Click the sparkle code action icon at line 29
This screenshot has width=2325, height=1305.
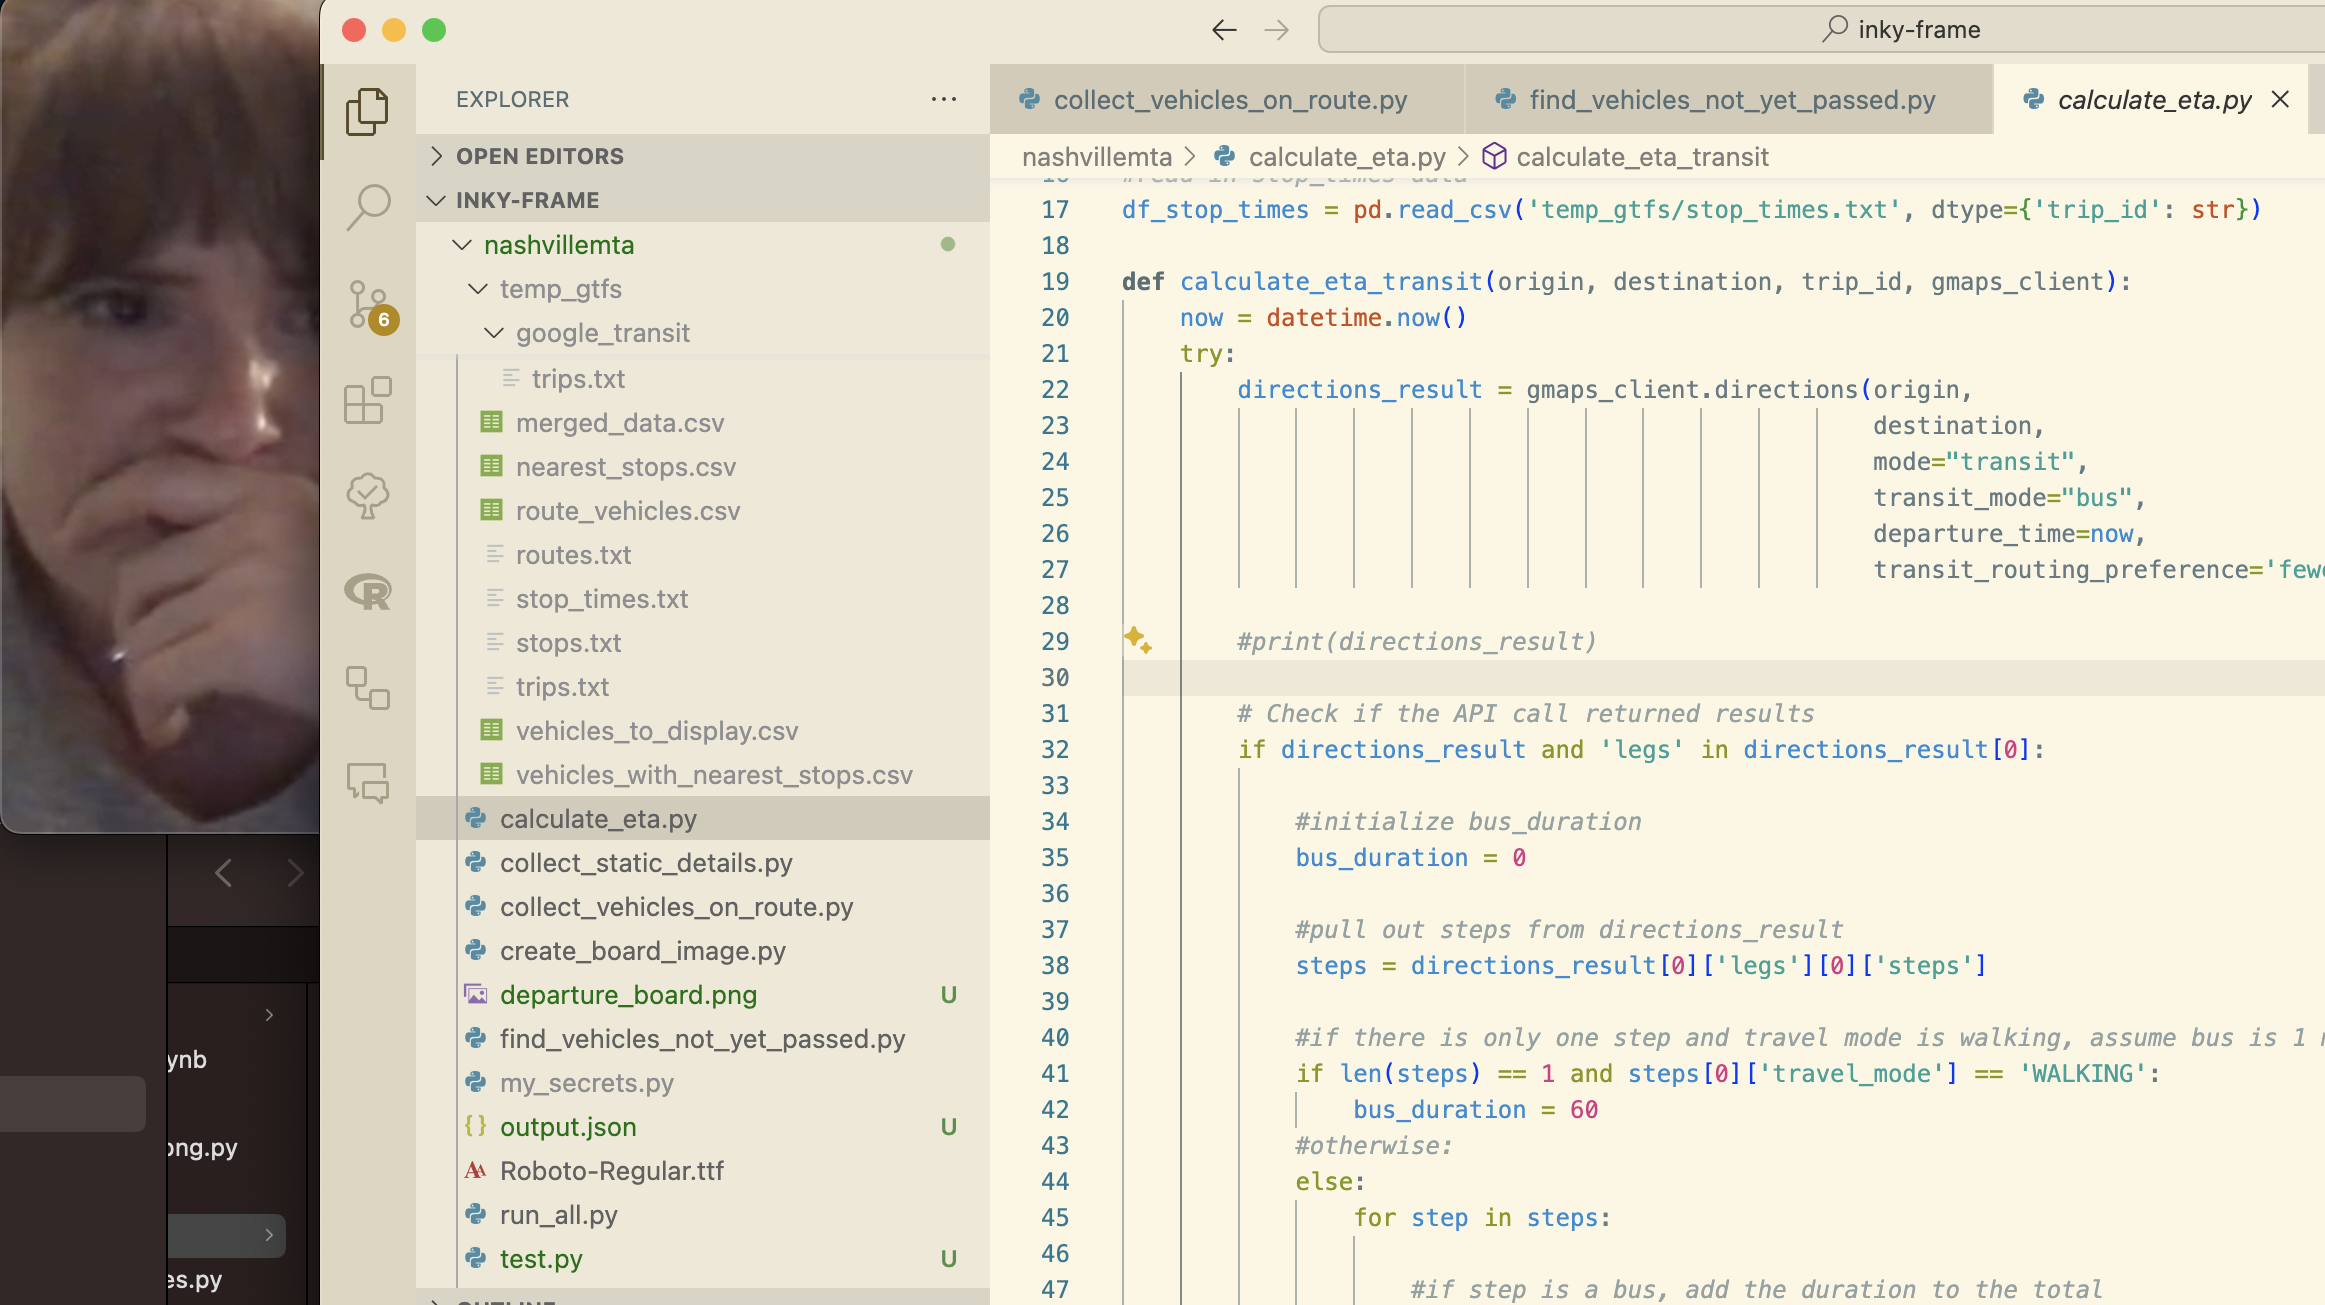point(1137,640)
